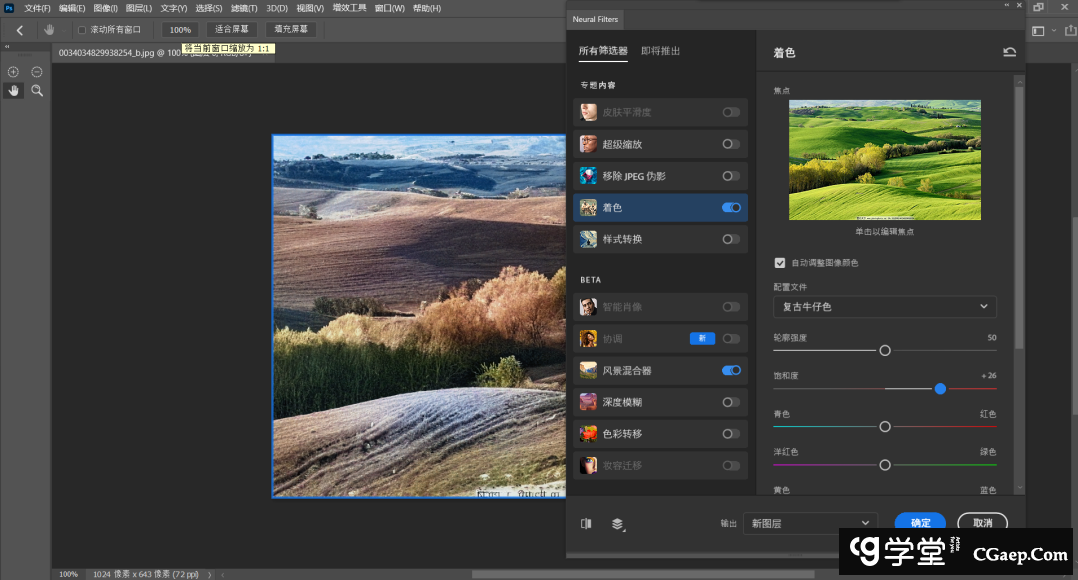Select the Hand tool in the toolbar
This screenshot has height=580, width=1078.
pos(13,90)
